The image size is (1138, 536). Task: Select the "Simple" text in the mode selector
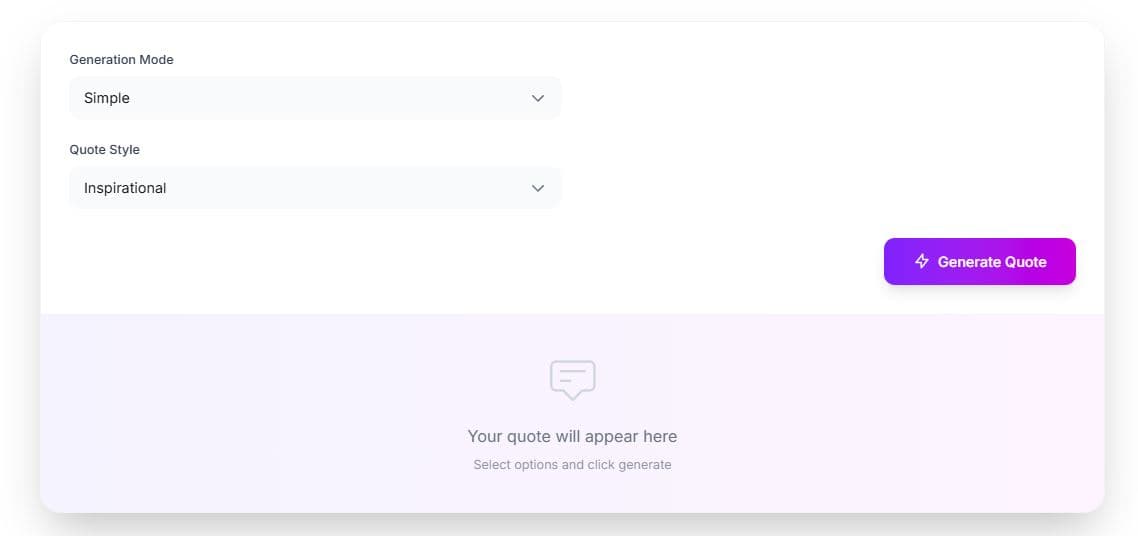click(107, 98)
